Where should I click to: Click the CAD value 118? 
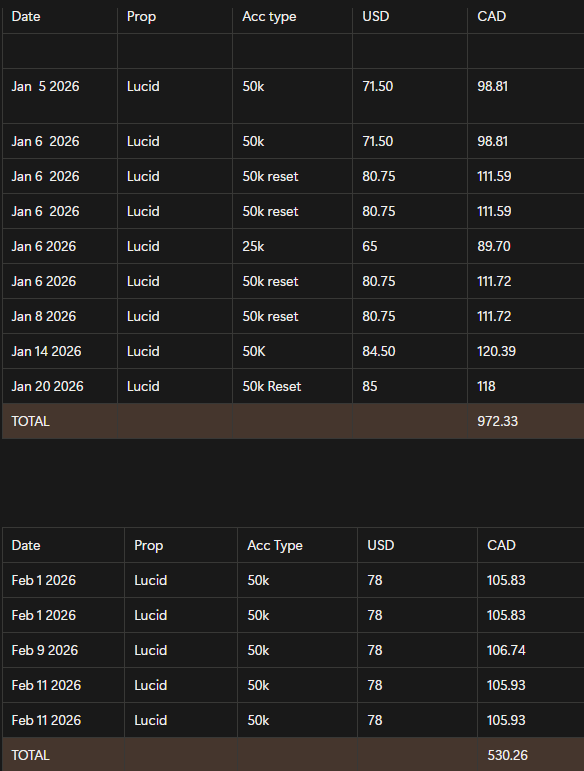(x=486, y=386)
